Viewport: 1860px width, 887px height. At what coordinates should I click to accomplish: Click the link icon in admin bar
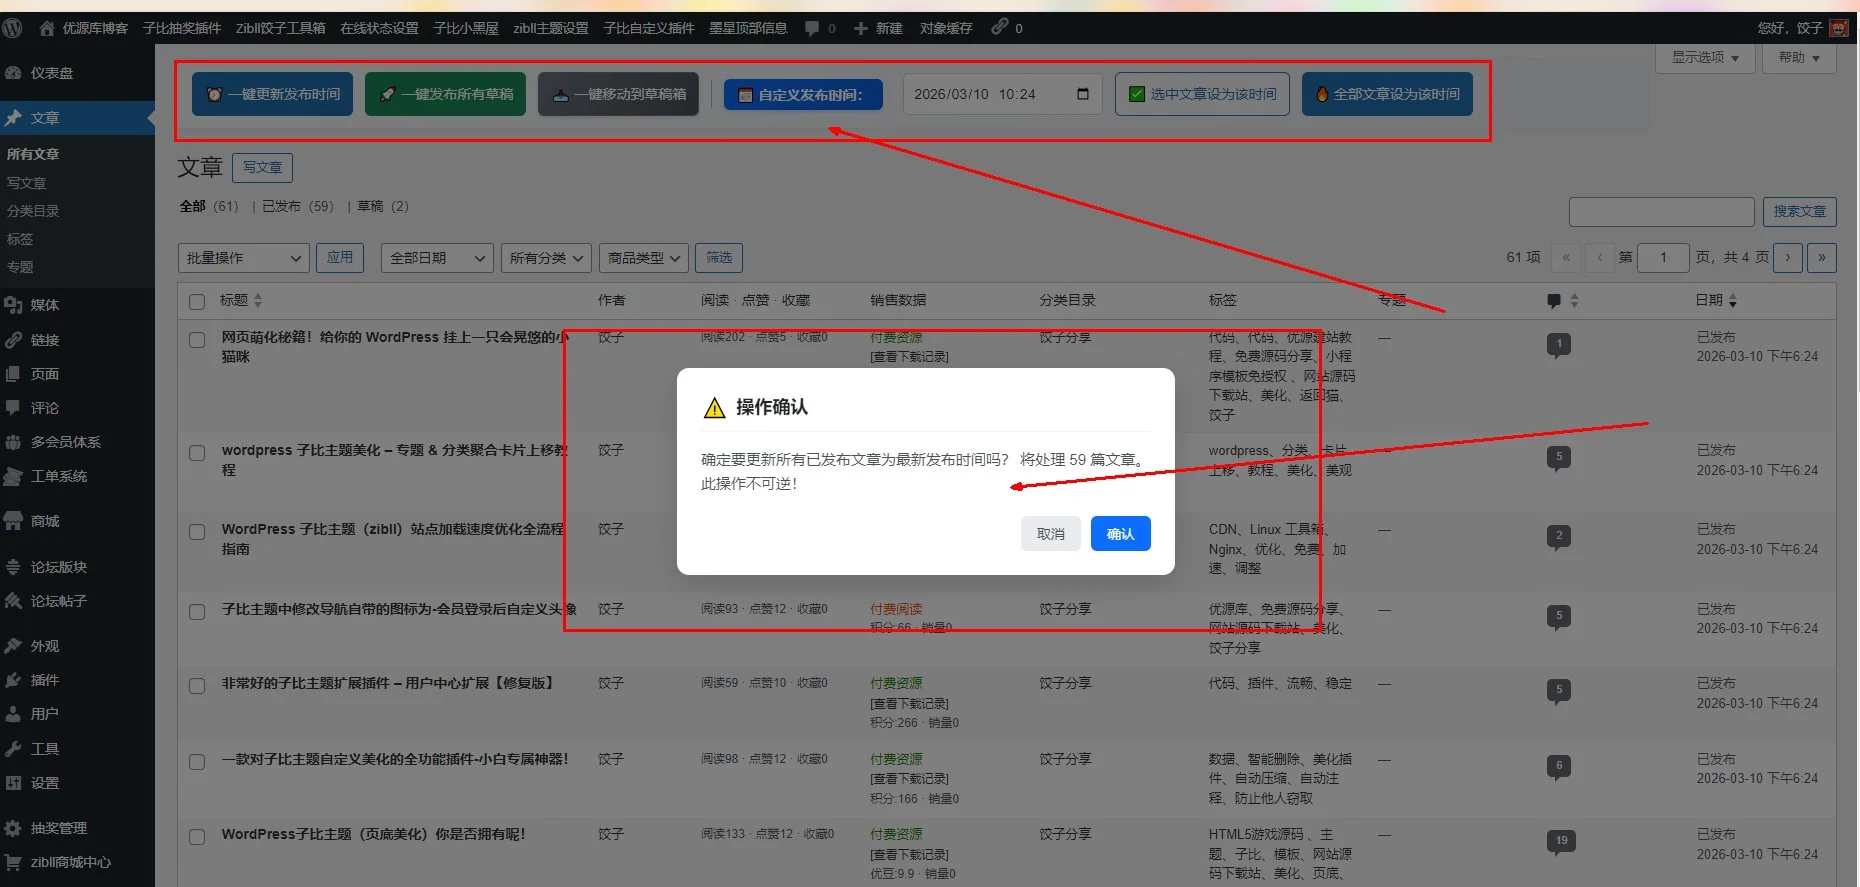tap(999, 27)
